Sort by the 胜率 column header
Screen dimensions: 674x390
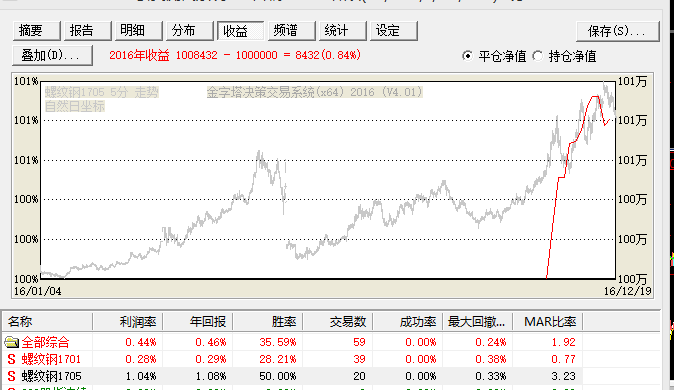point(267,322)
